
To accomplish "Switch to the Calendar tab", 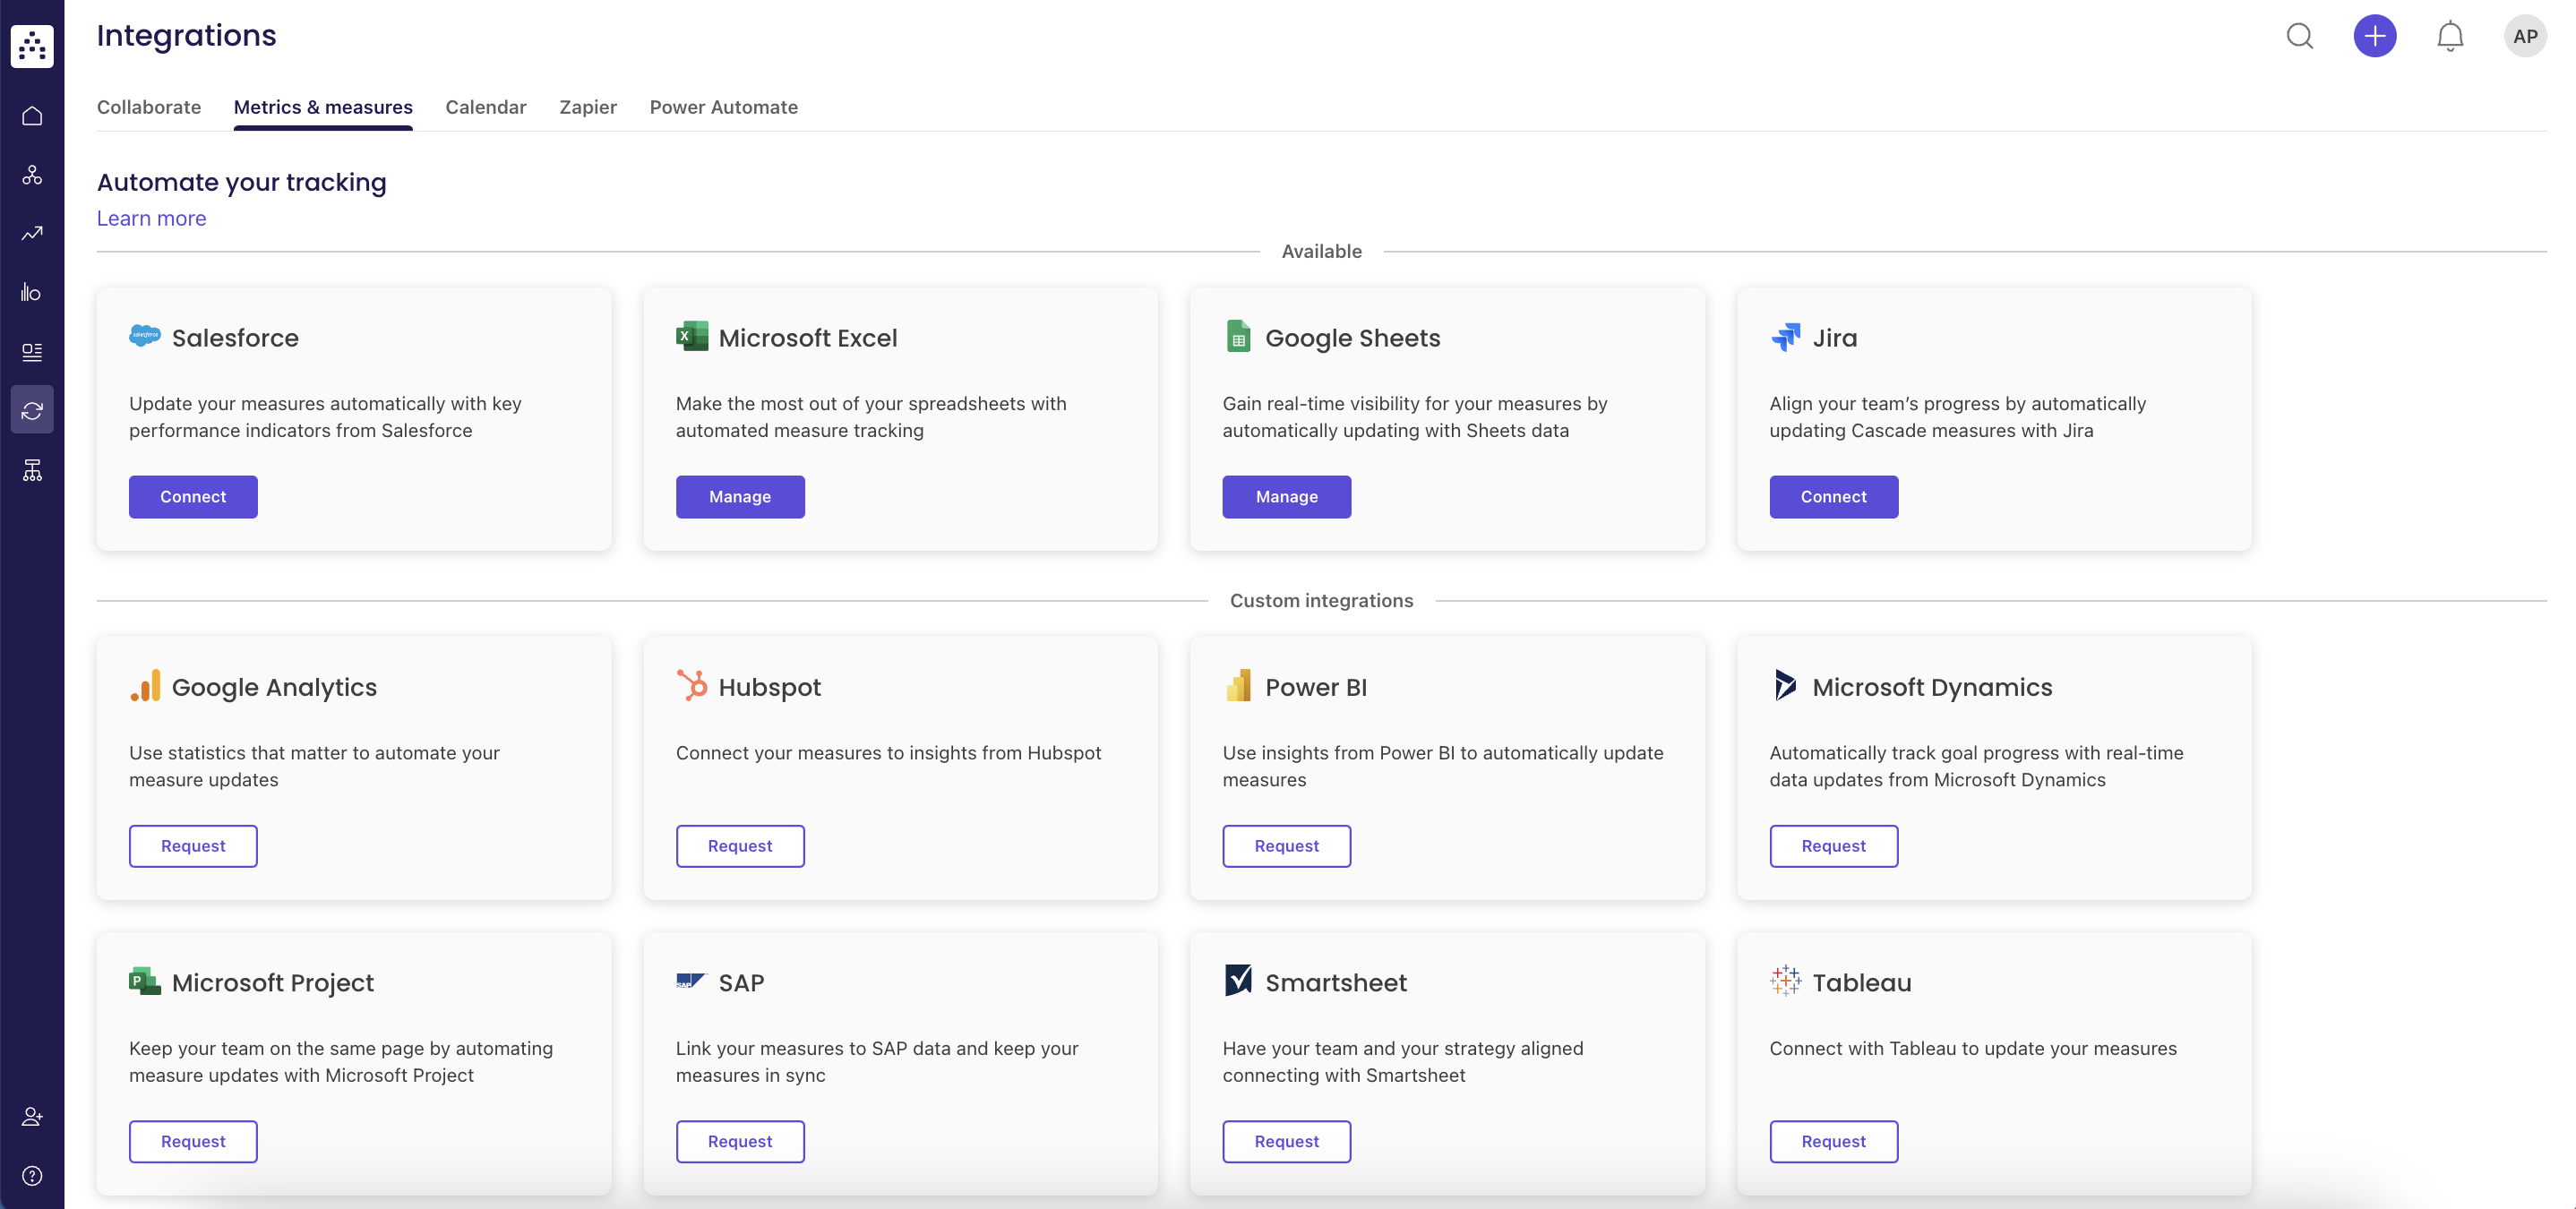I will point(485,107).
